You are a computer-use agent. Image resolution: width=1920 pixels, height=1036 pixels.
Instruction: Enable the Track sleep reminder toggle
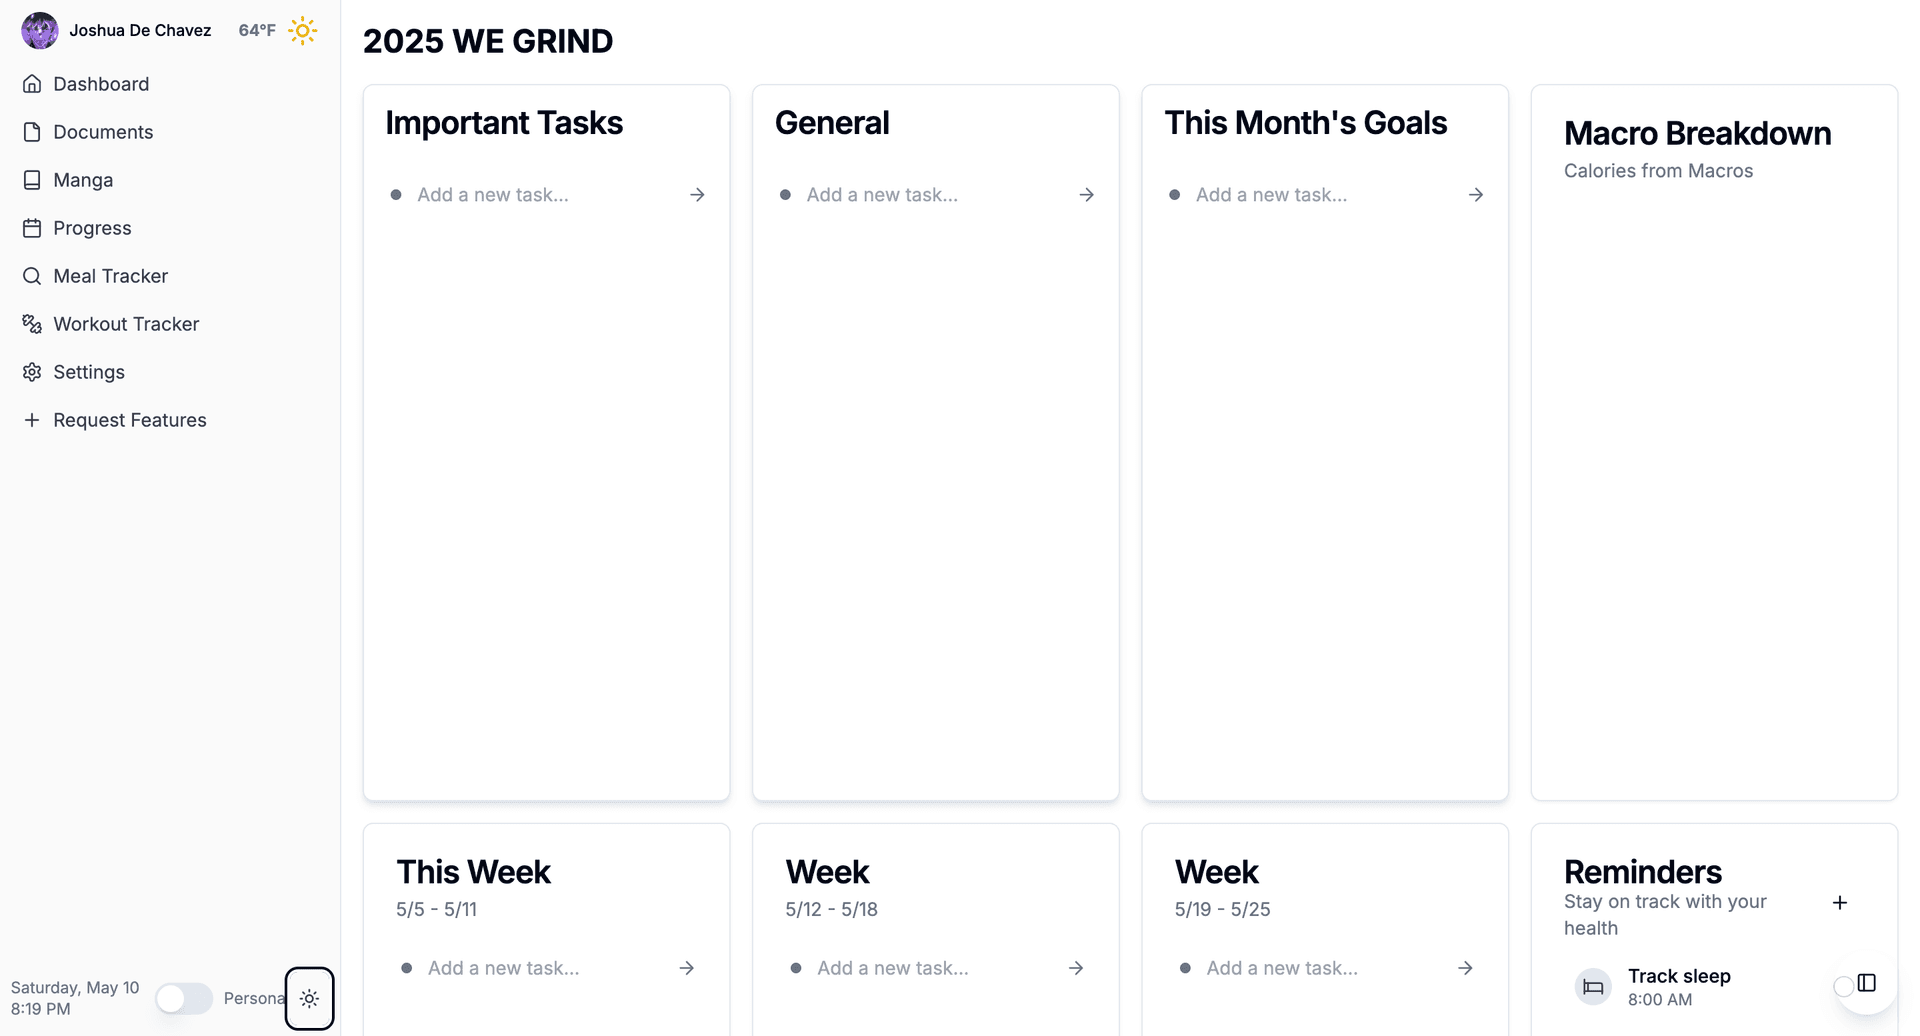1845,986
